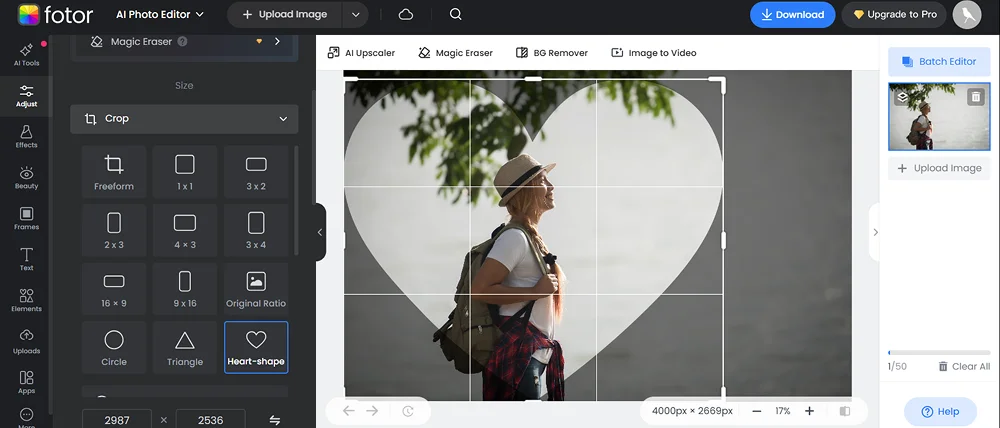Toggle the compare original view icon
The height and width of the screenshot is (428, 1000).
[845, 411]
